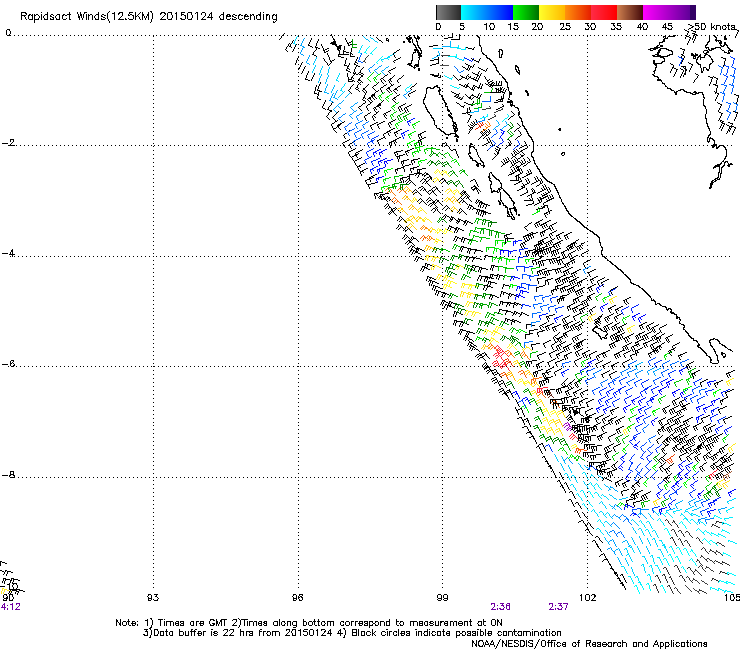
Task: Click the longitude axis label "93"
Action: tap(153, 598)
